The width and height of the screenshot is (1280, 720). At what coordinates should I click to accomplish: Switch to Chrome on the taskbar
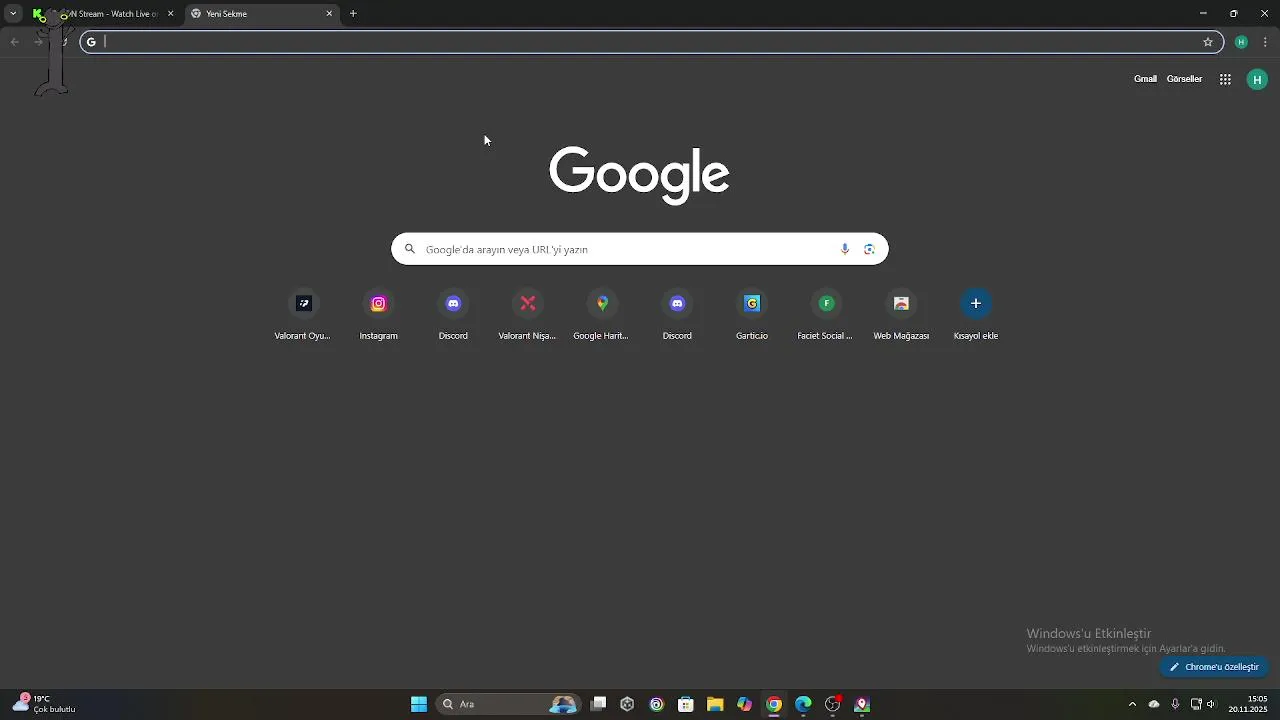click(x=774, y=704)
